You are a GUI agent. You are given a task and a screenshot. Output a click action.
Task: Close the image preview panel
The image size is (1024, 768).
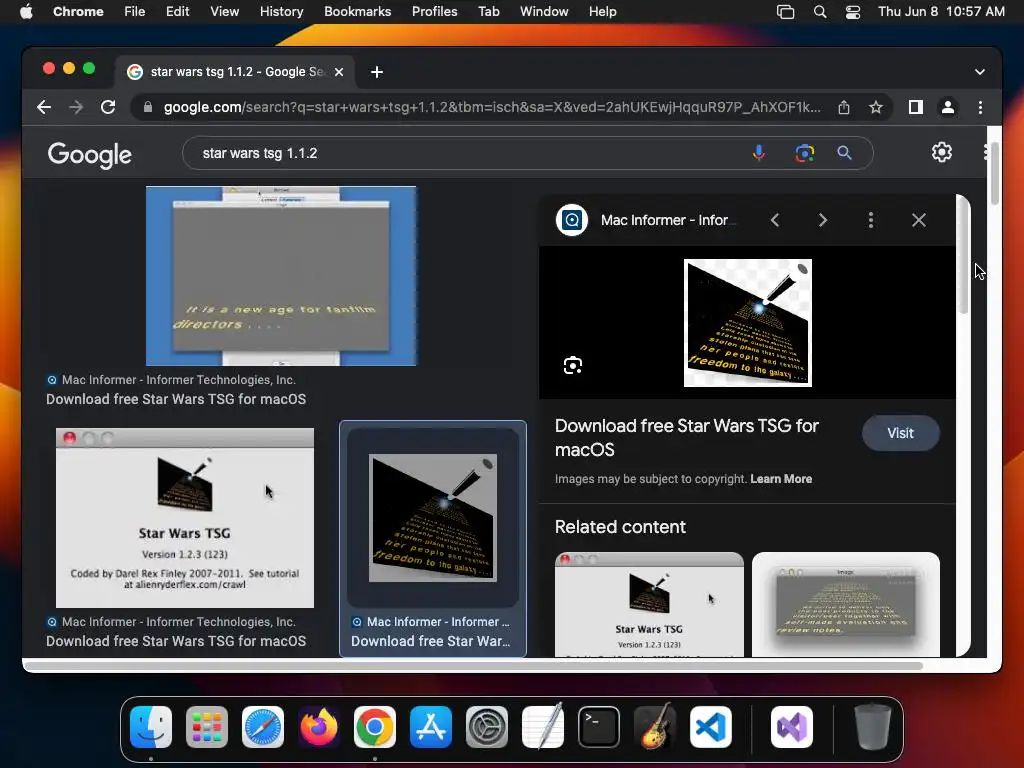[x=919, y=220]
